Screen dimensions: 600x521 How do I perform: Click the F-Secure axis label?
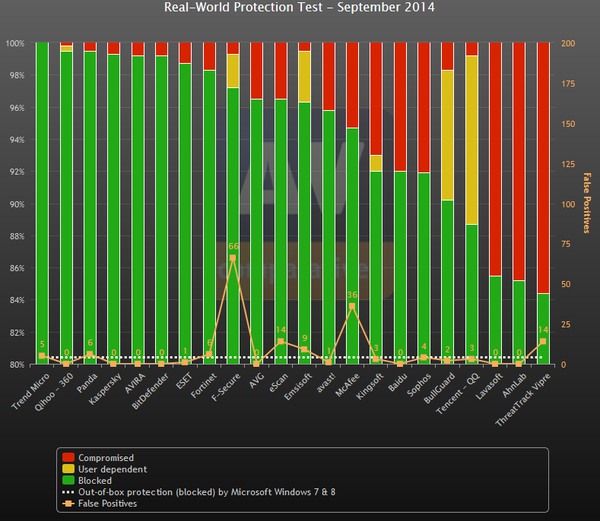pyautogui.click(x=226, y=387)
